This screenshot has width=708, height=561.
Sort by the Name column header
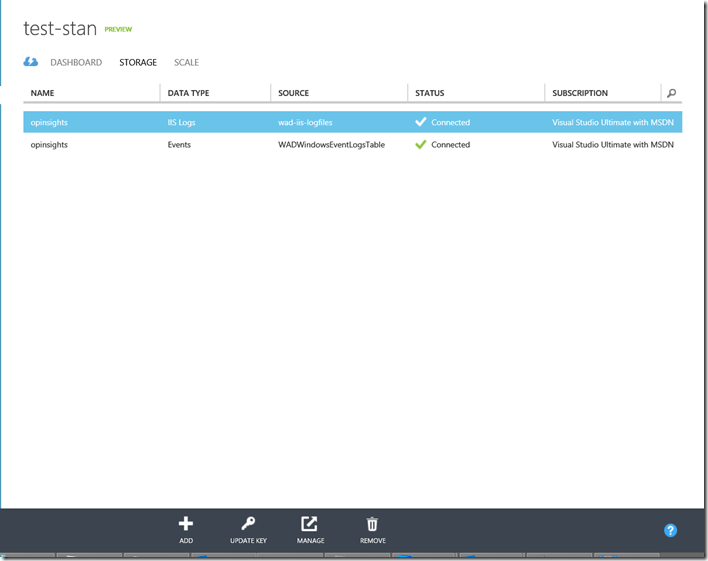43,93
